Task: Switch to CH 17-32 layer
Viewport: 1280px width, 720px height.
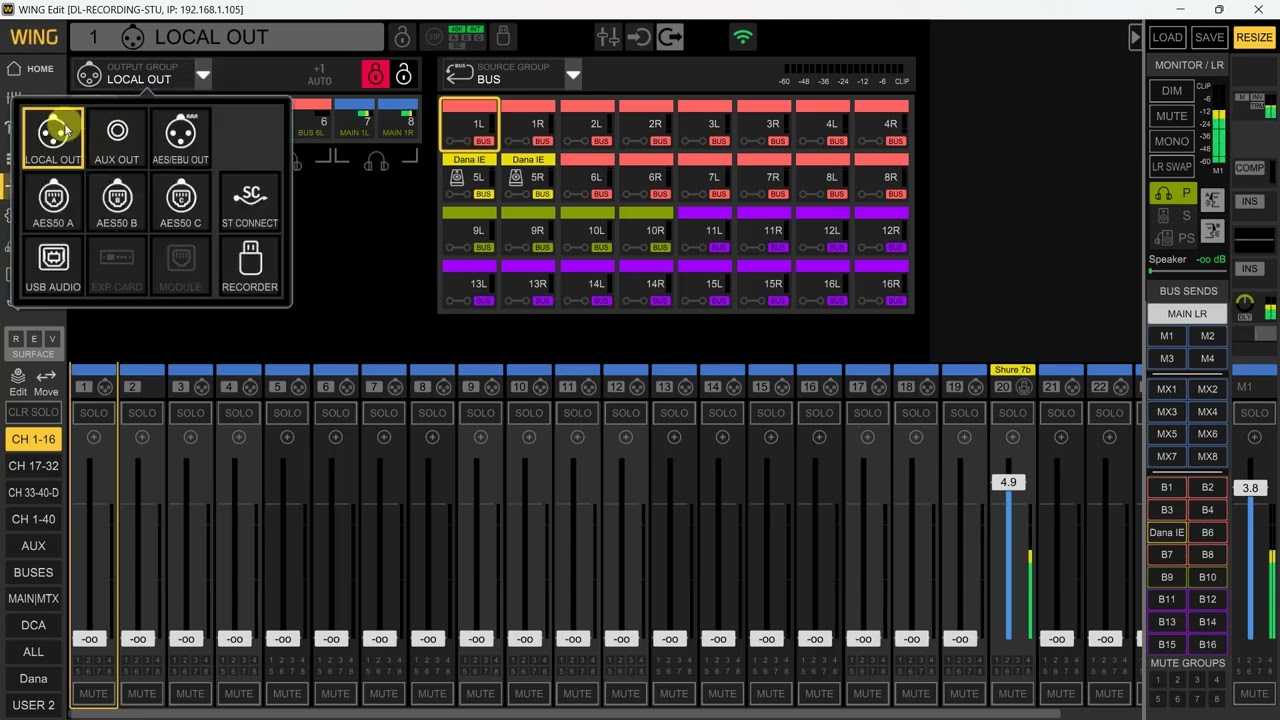Action: pyautogui.click(x=33, y=466)
